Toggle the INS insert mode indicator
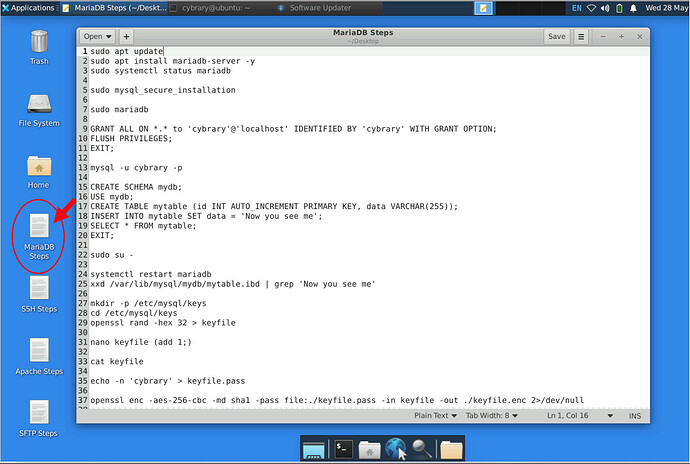 [635, 416]
